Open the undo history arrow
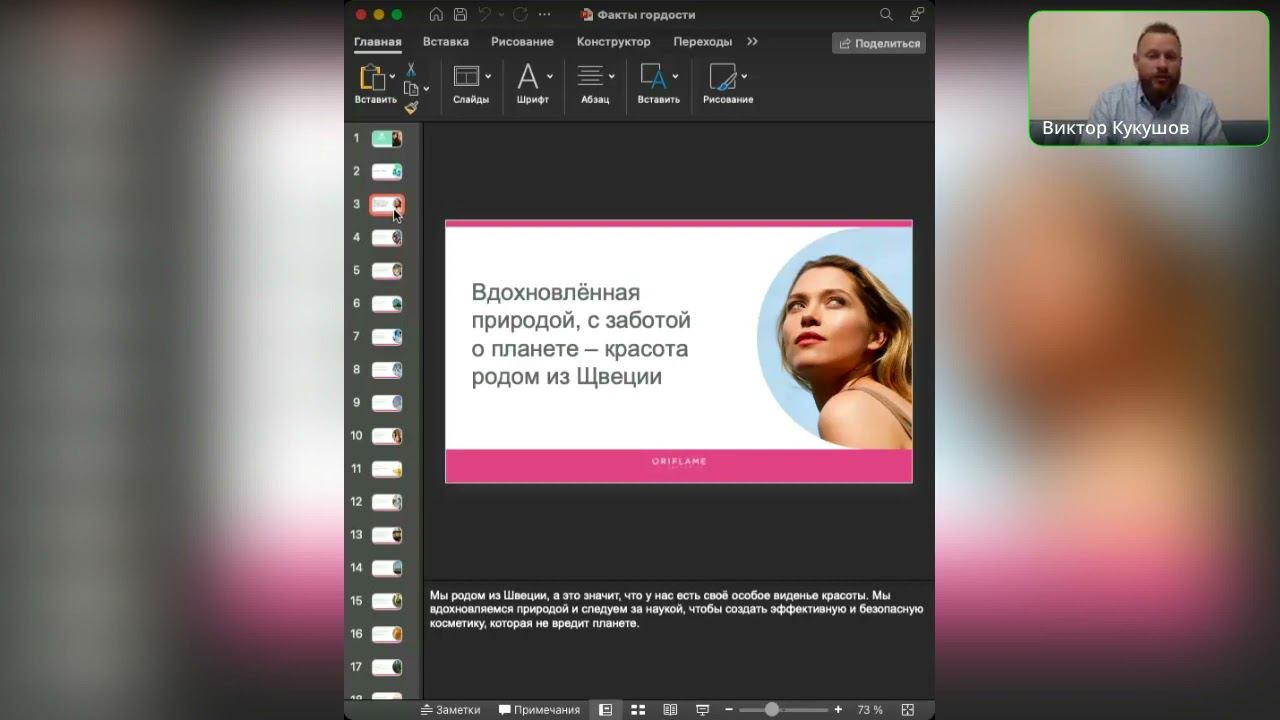The image size is (1280, 720). [x=501, y=15]
